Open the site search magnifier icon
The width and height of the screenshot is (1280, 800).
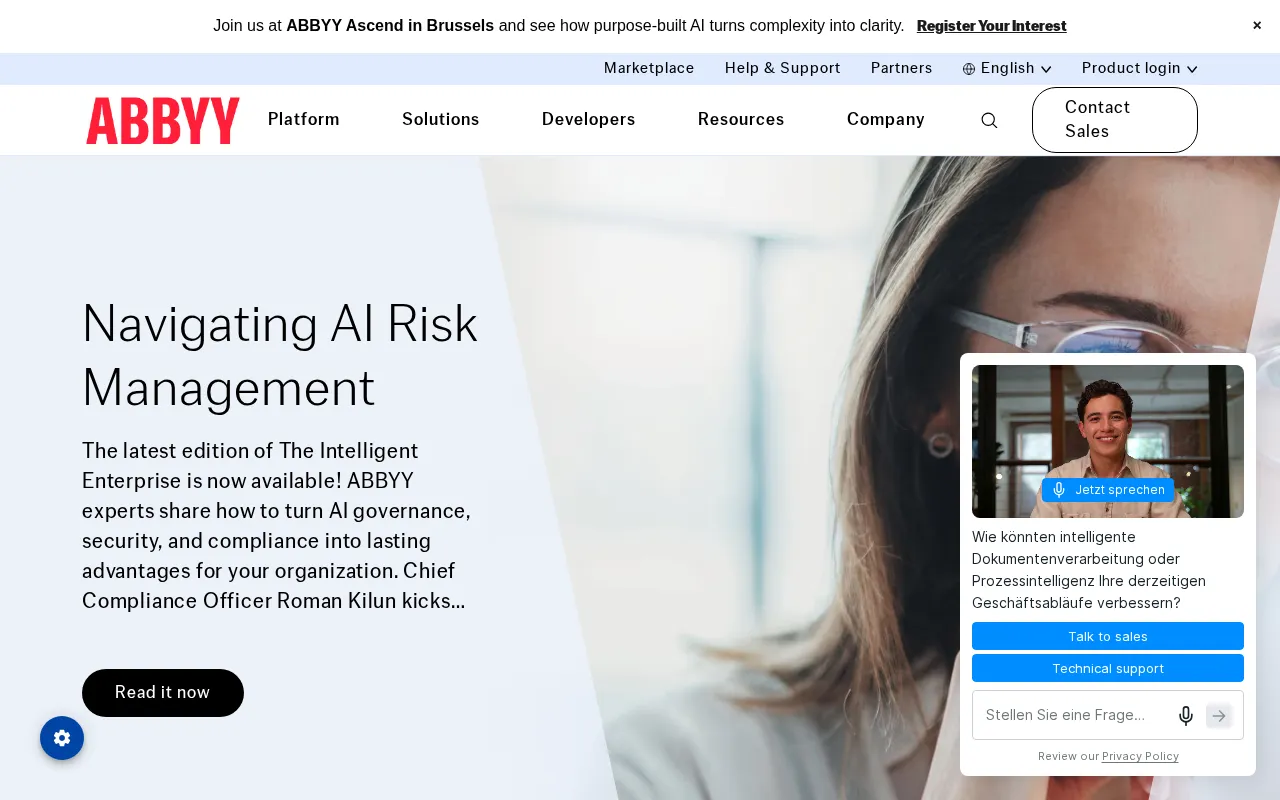point(989,120)
